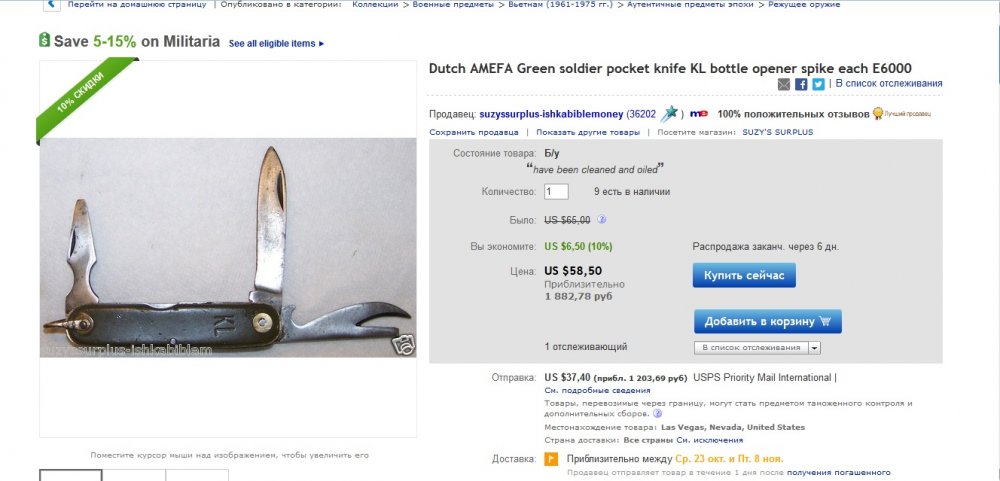1000x481 pixels.
Task: Click the quantity input field
Action: [x=556, y=191]
